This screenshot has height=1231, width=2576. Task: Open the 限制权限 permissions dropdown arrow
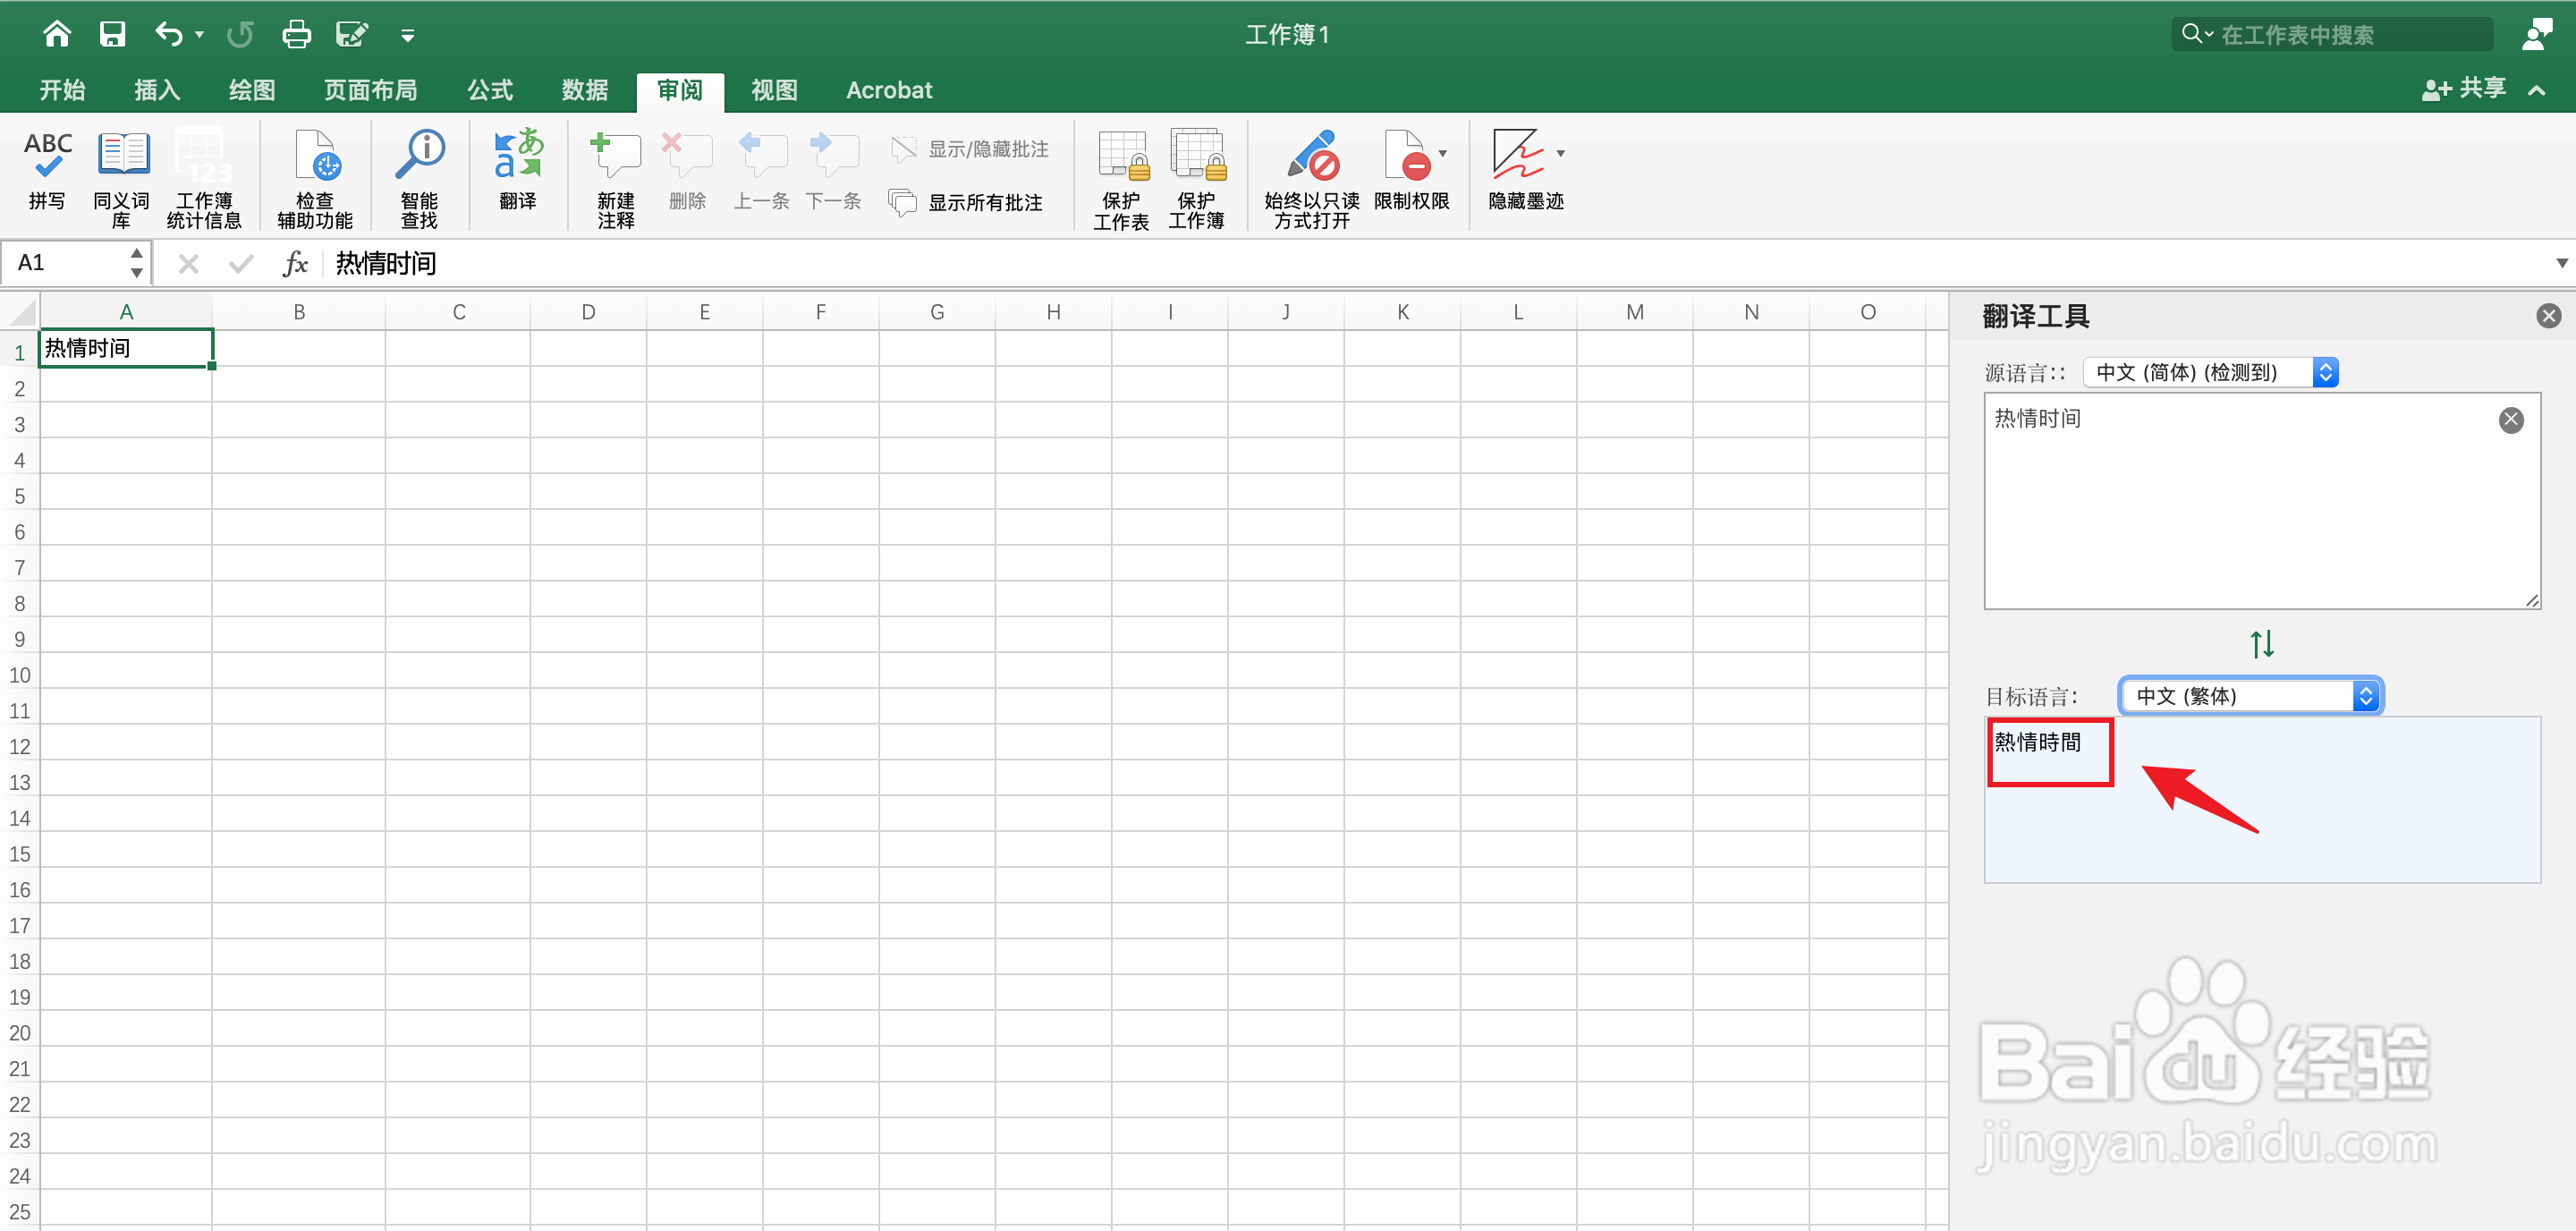coord(1443,155)
